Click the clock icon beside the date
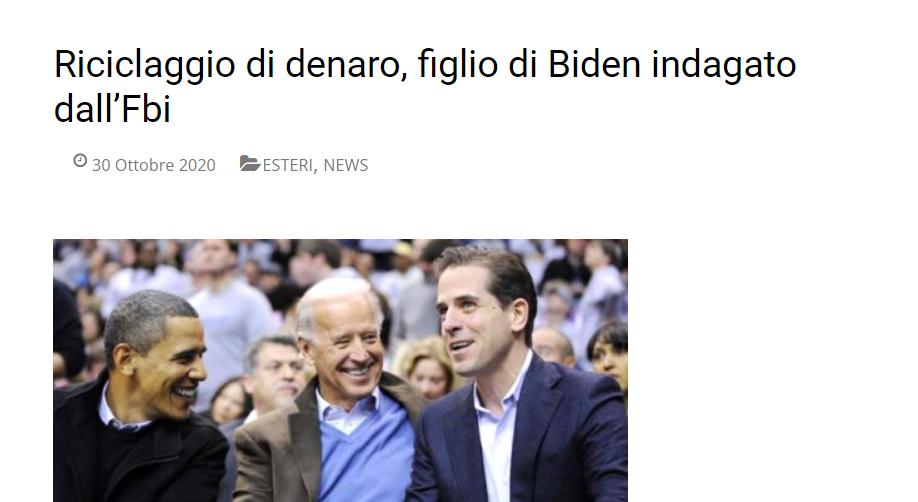This screenshot has width=918, height=502. (80, 160)
